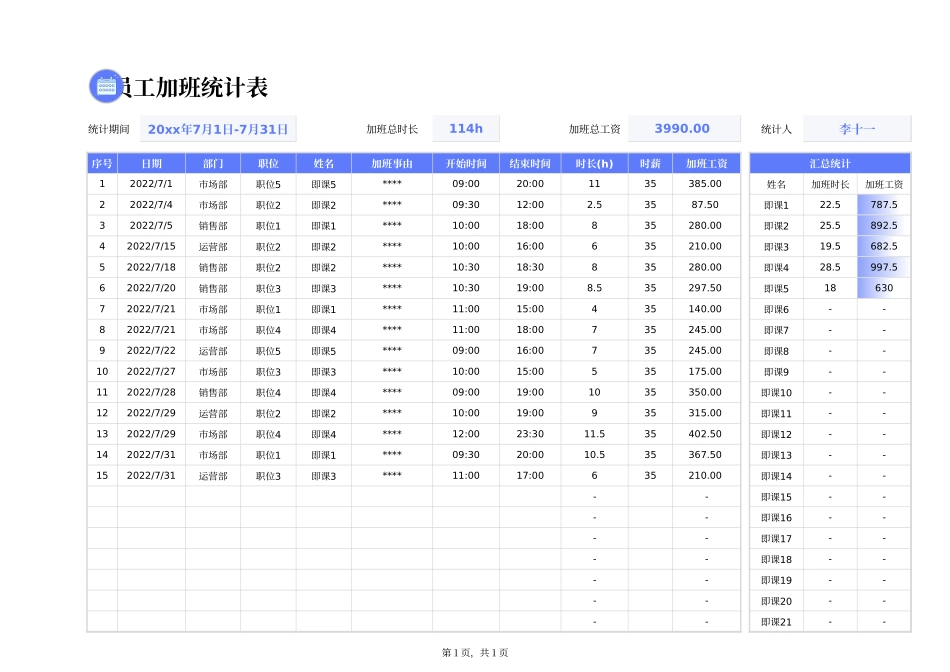The height and width of the screenshot is (672, 950).
Task: Select the 23:30 end time cell in row 13
Action: [x=530, y=434]
